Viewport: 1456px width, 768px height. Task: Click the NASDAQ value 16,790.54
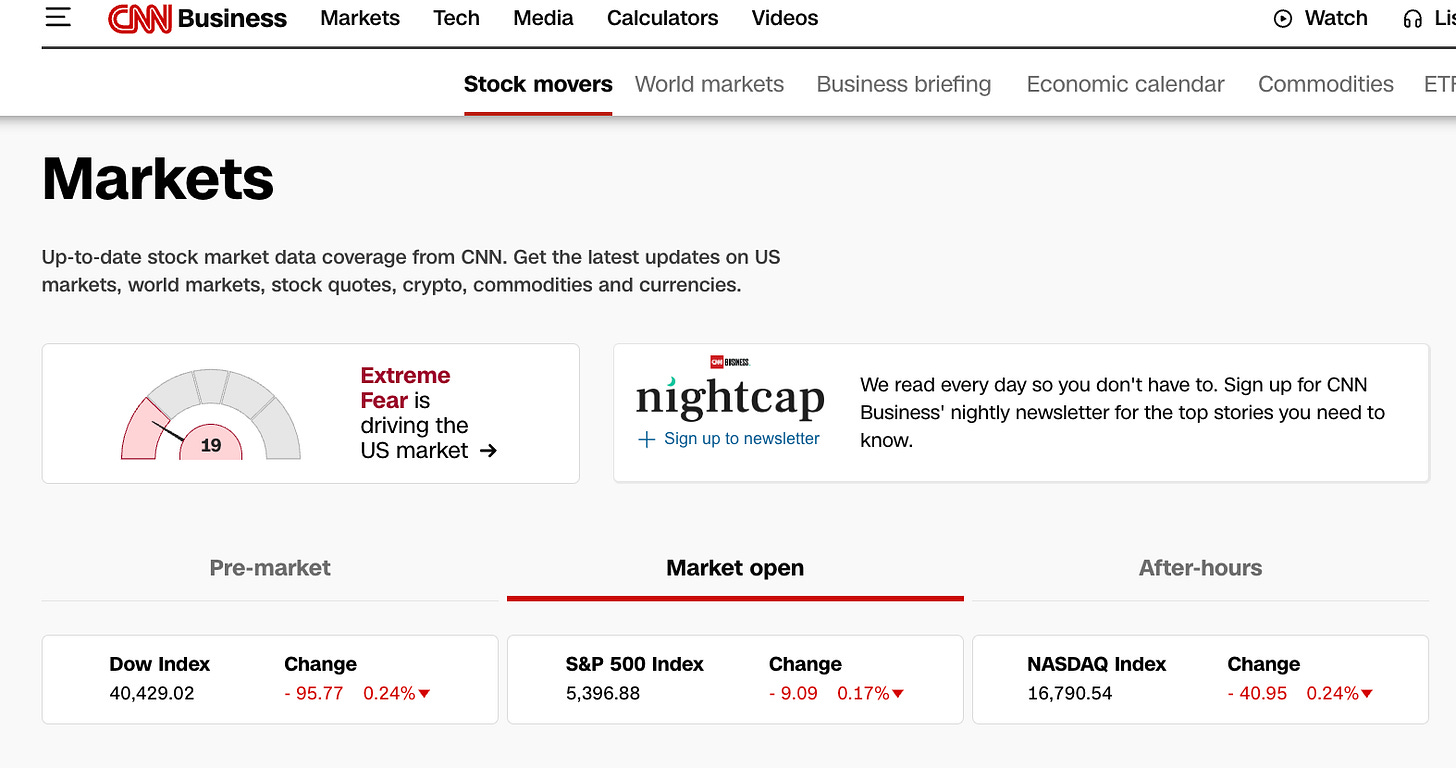[x=1070, y=693]
